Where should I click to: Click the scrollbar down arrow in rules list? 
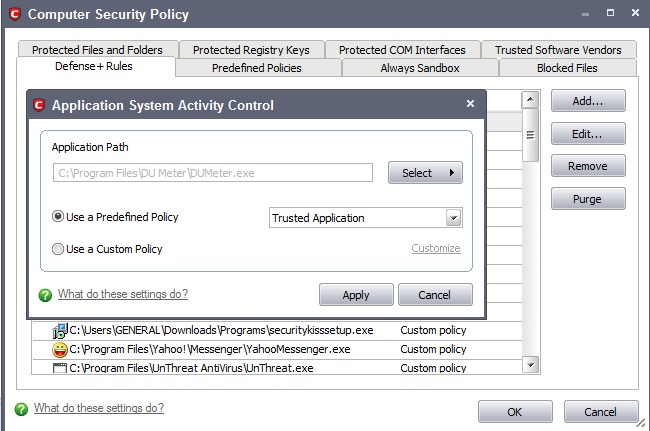pos(530,365)
